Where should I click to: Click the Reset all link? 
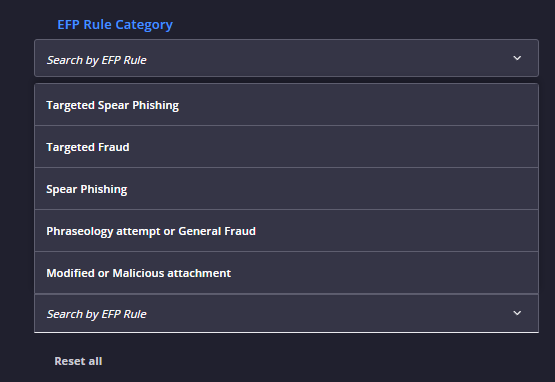[x=78, y=361]
